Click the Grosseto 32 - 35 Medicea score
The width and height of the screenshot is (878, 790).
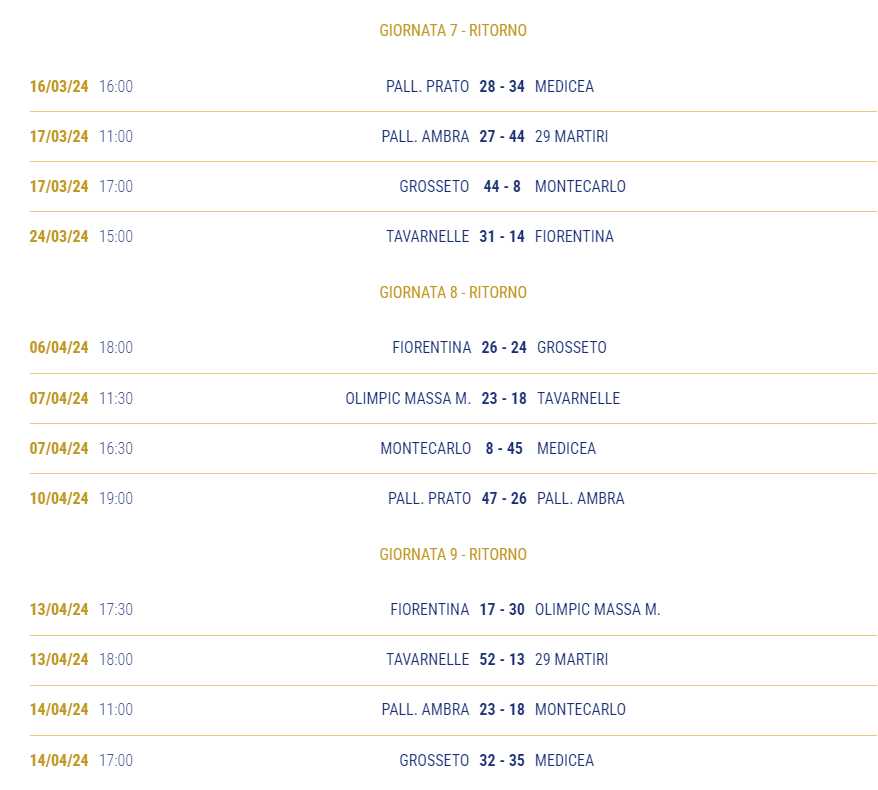[502, 760]
